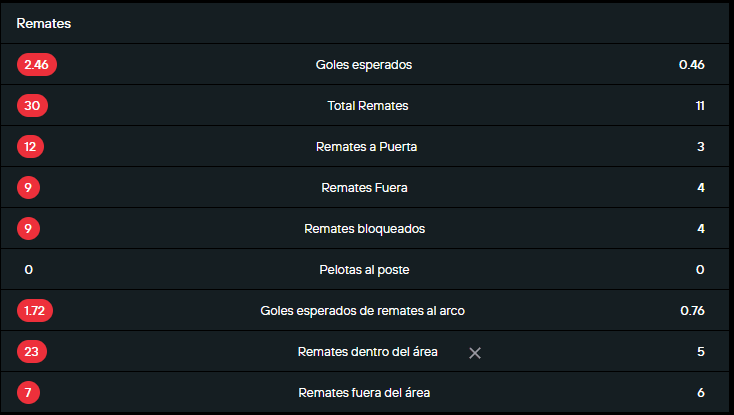Click the red 9 badge for Remates bloqueados
Viewport: 734px width, 415px height.
(x=28, y=229)
